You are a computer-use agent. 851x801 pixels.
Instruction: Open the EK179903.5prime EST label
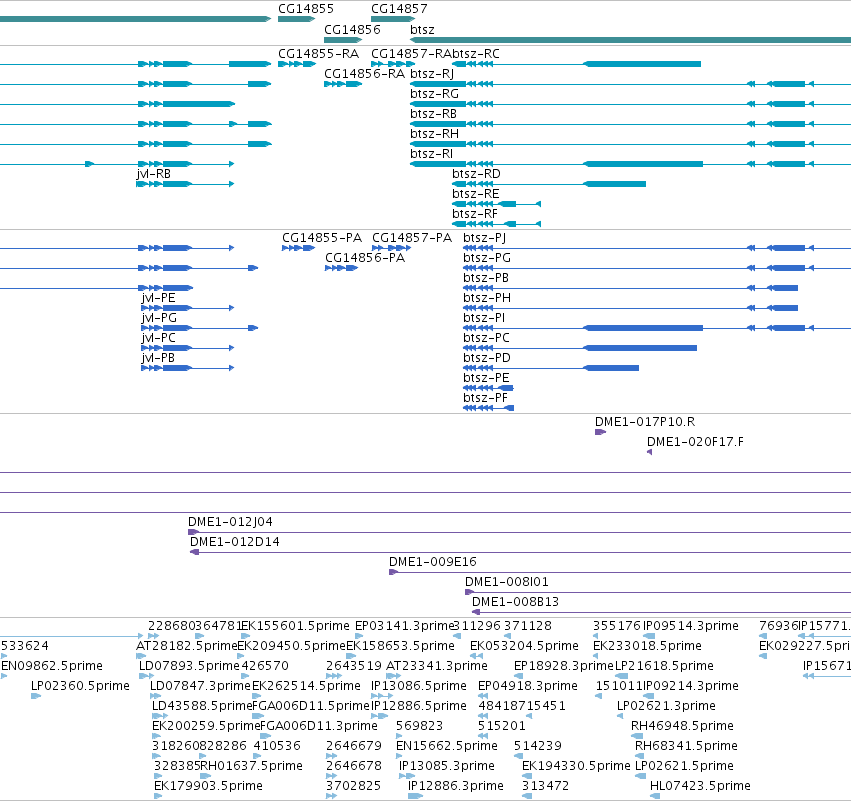[208, 786]
